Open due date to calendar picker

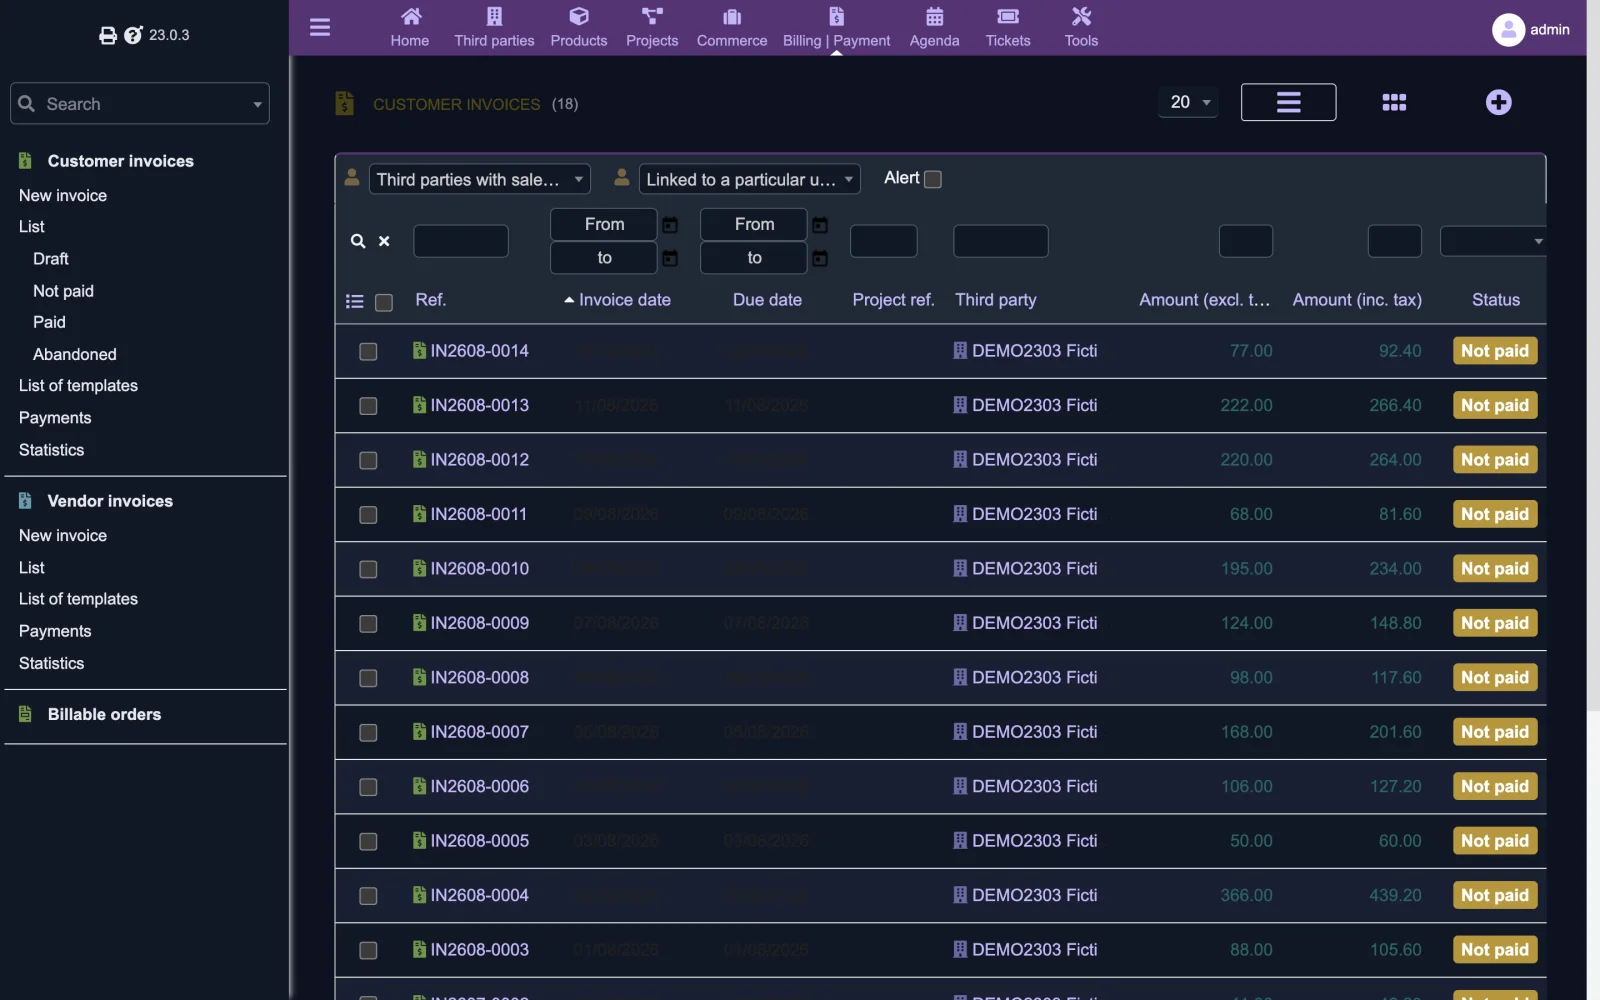tap(820, 258)
